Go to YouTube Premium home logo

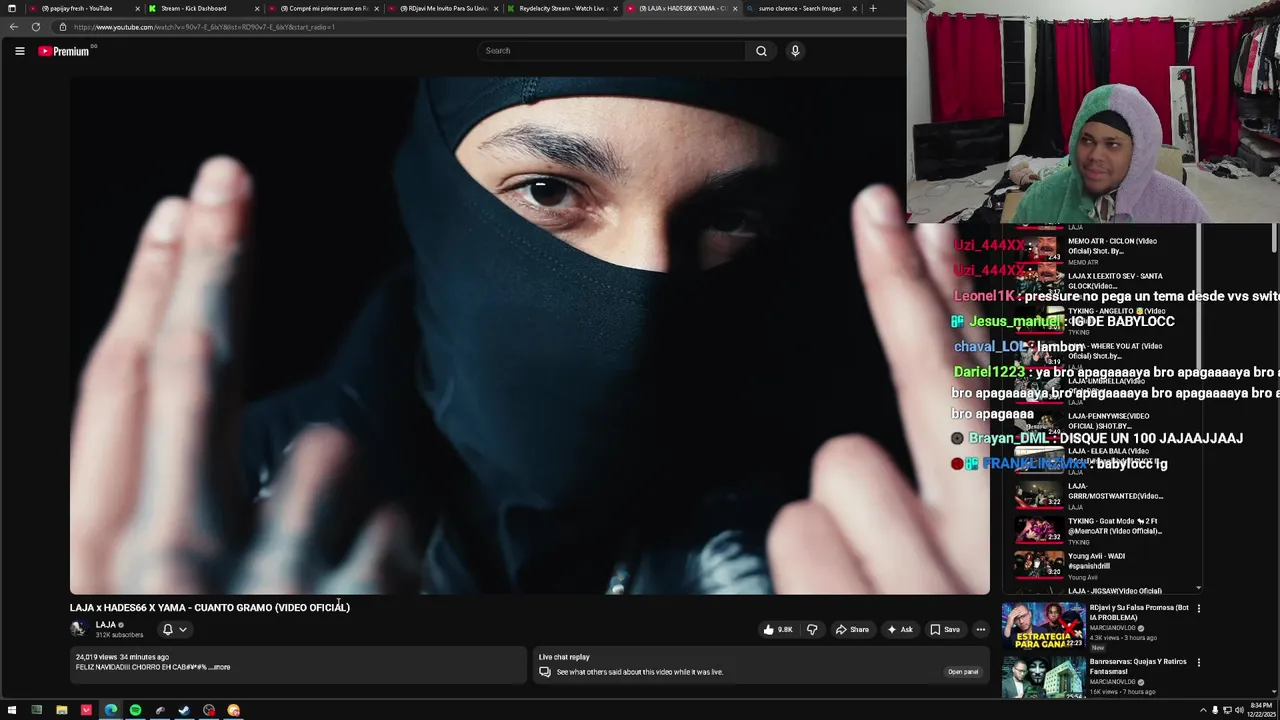pyautogui.click(x=65, y=51)
